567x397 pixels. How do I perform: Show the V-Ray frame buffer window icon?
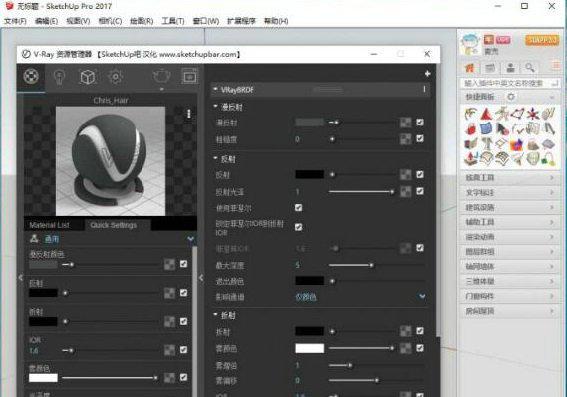click(x=189, y=76)
